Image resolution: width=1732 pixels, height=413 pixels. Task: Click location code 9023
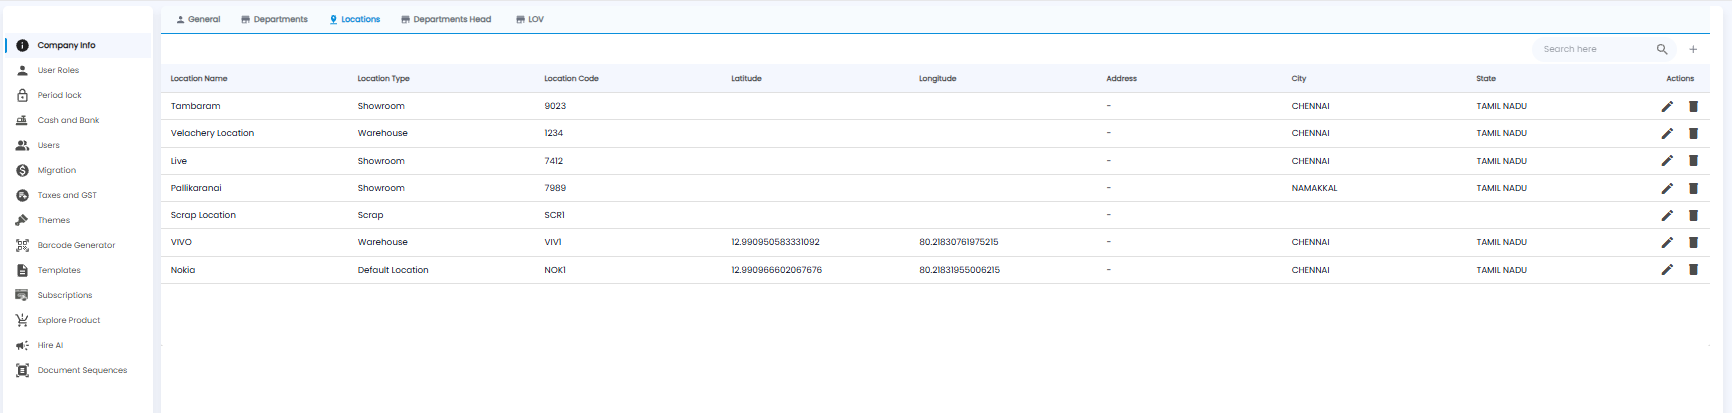click(555, 106)
